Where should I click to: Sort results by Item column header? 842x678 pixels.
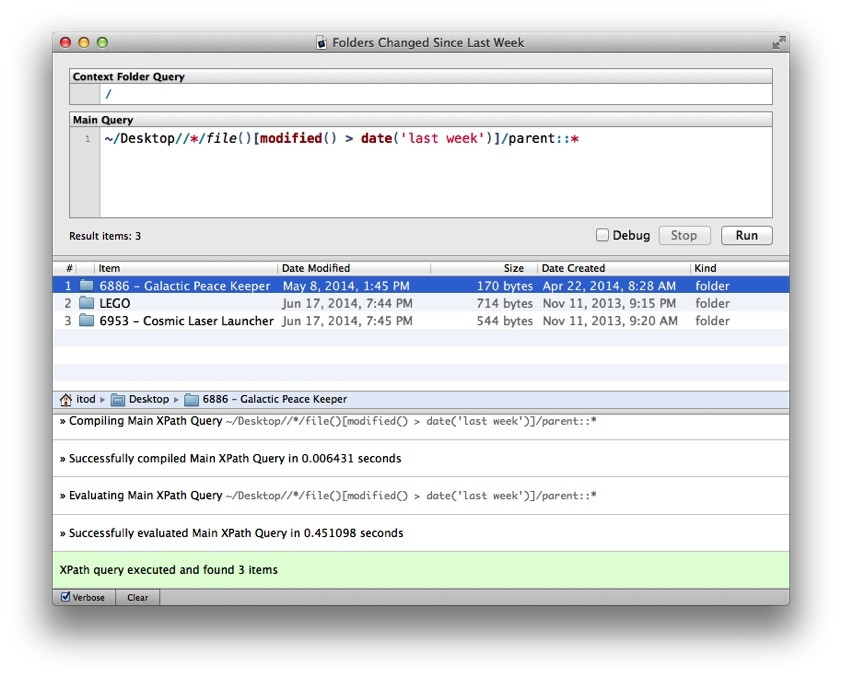186,268
